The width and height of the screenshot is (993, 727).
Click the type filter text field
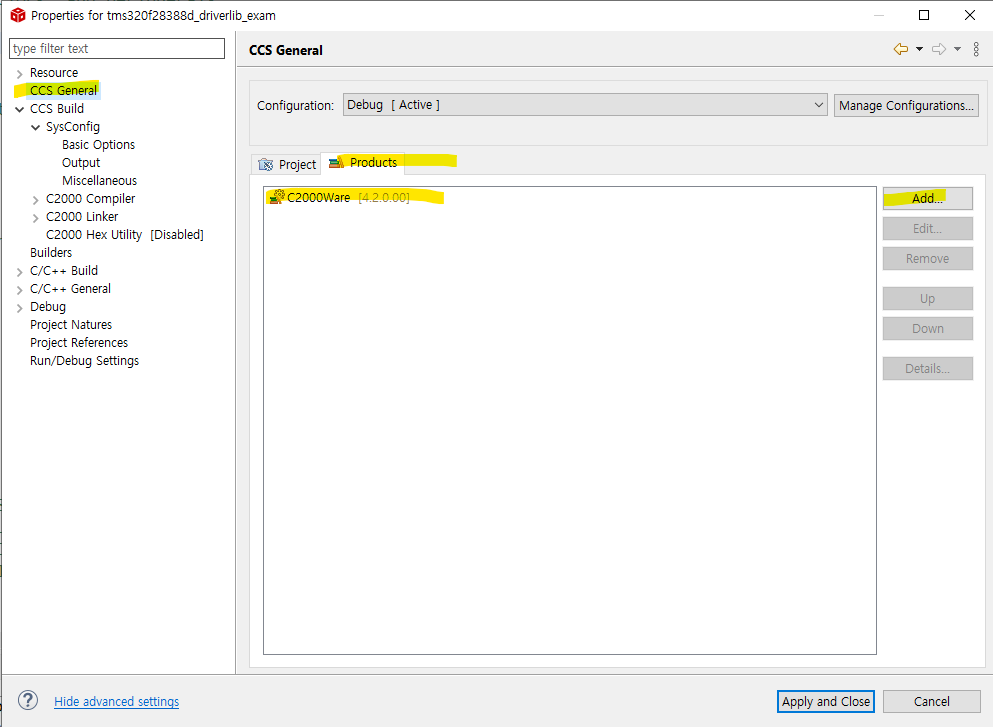(x=116, y=48)
